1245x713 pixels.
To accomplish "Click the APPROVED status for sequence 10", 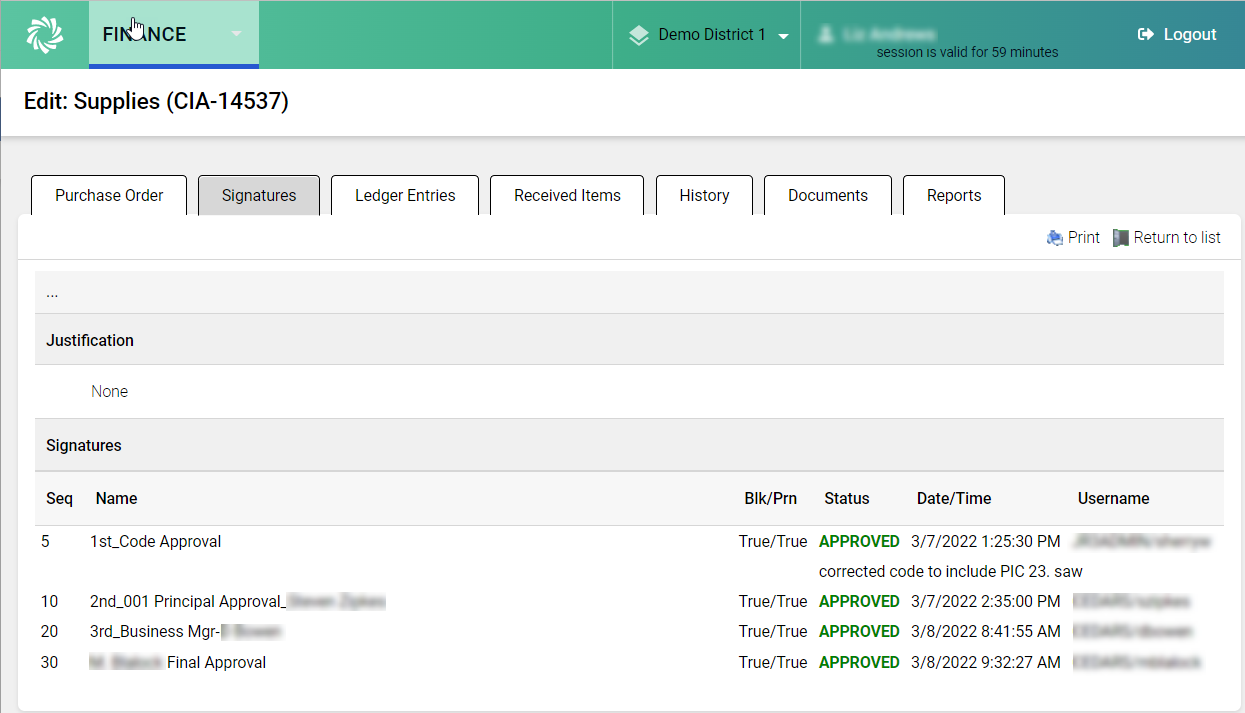I will (x=859, y=601).
